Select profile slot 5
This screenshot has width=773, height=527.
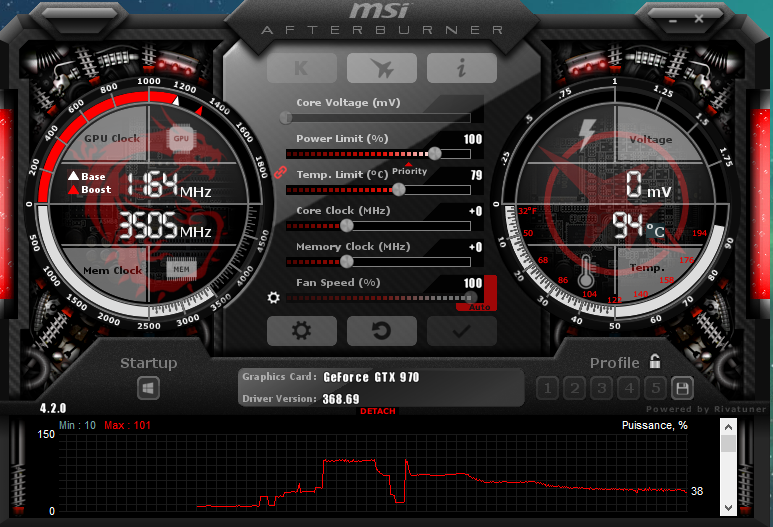656,388
